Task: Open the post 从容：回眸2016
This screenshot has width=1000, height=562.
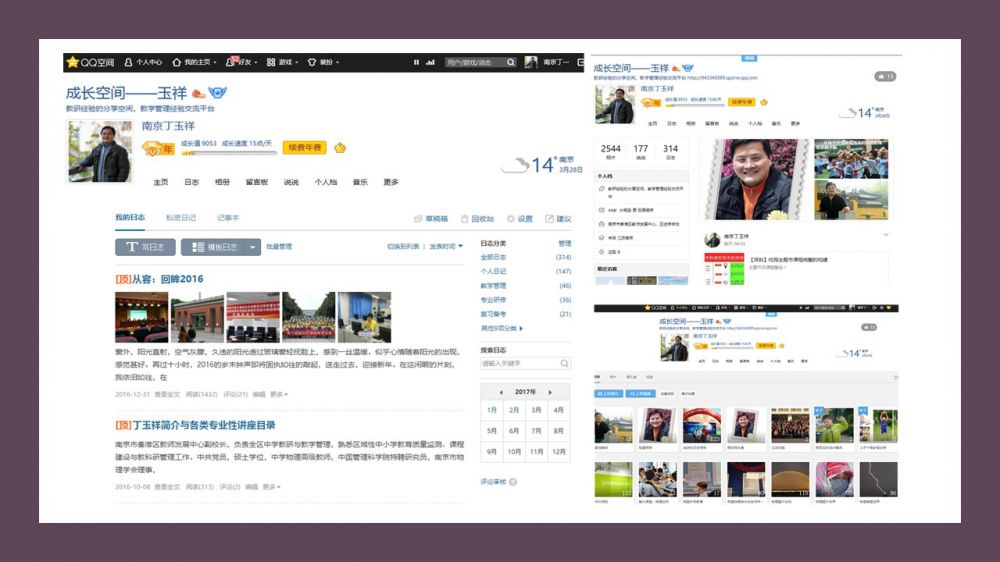Action: (x=166, y=279)
